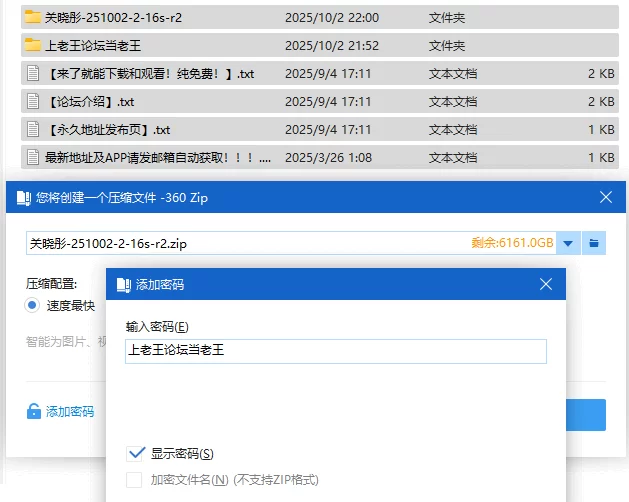
Task: Select the 上老王论坛当老王 folder icon
Action: point(32,45)
